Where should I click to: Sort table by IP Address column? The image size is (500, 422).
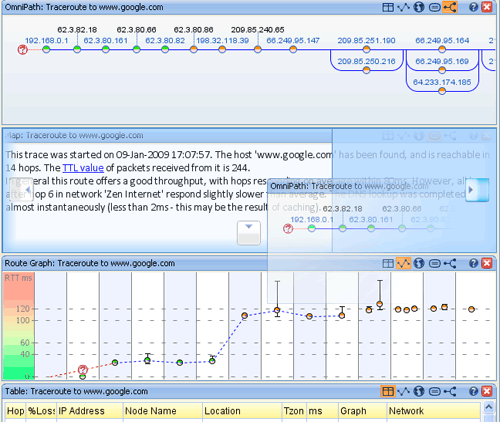tap(90, 411)
